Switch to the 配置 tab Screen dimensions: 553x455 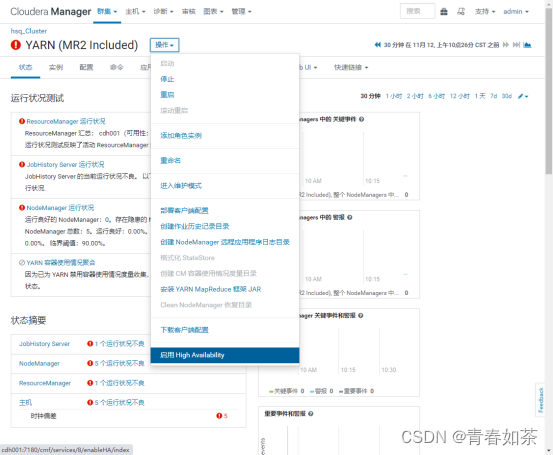(x=86, y=67)
